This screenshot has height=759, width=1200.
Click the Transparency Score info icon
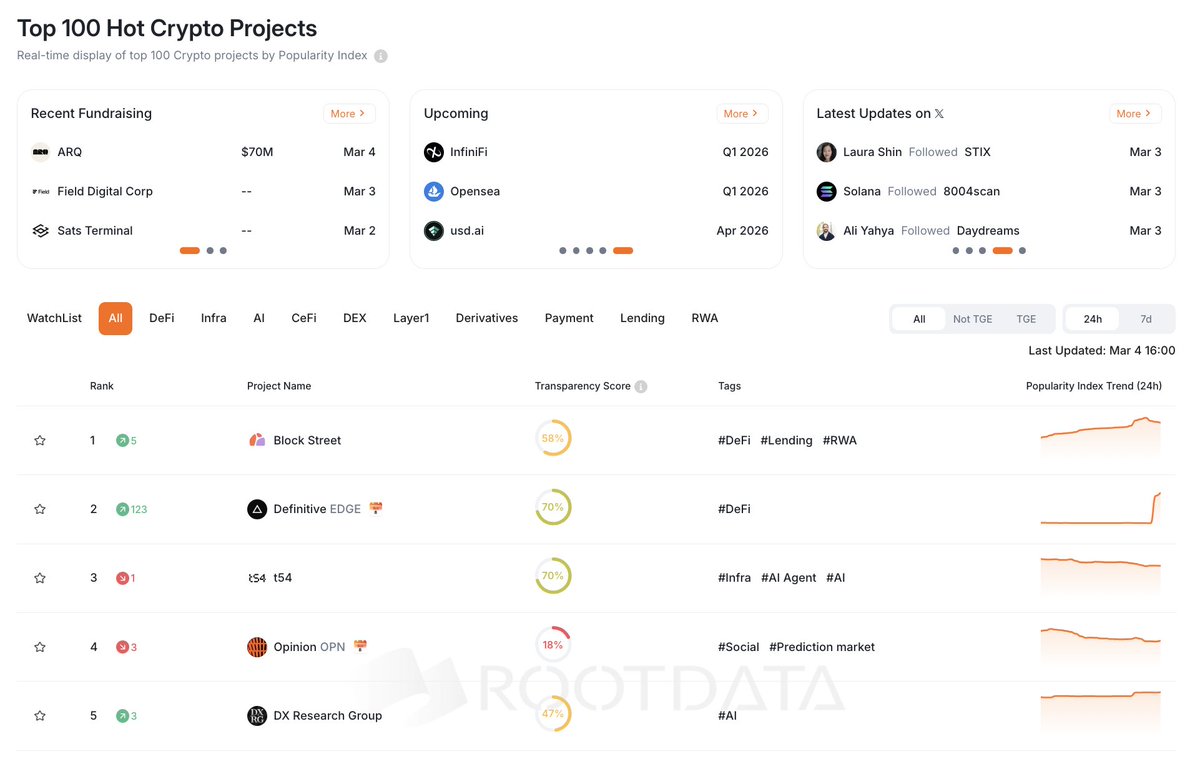(x=641, y=386)
